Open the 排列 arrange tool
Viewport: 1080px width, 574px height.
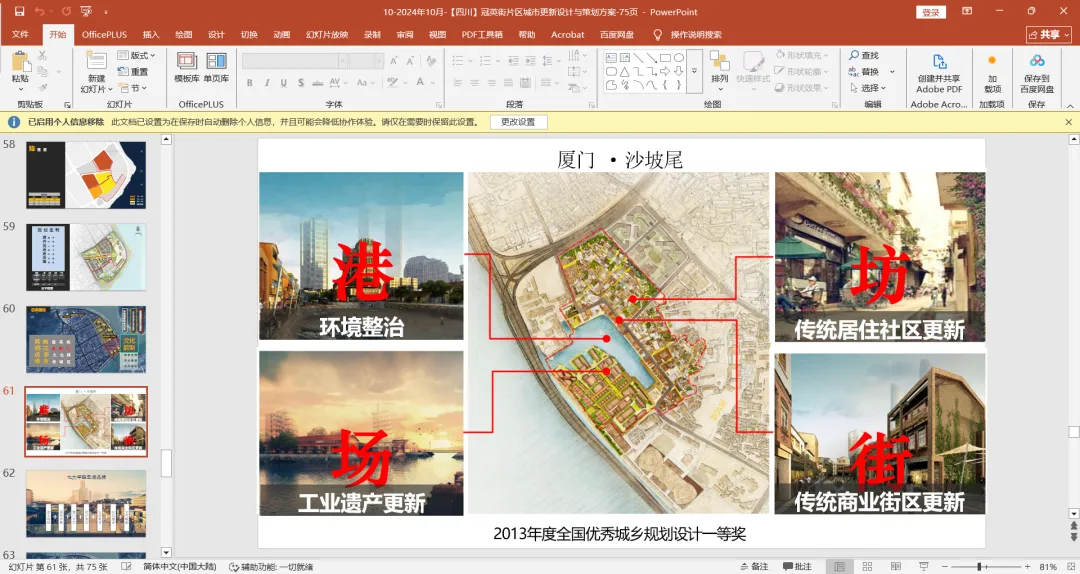point(720,70)
